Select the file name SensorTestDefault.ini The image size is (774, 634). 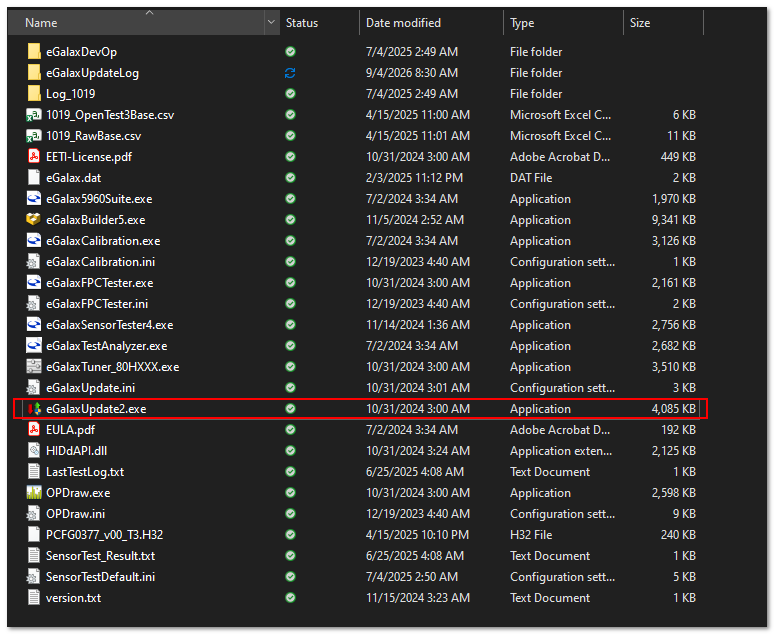(x=100, y=577)
